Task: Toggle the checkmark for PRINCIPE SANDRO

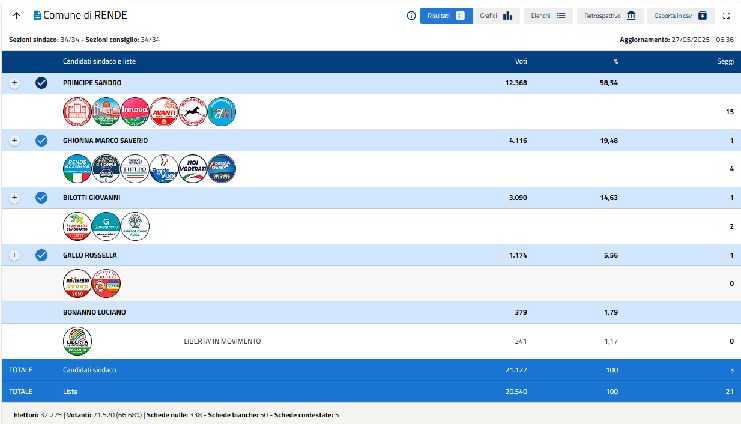Action: coord(41,83)
